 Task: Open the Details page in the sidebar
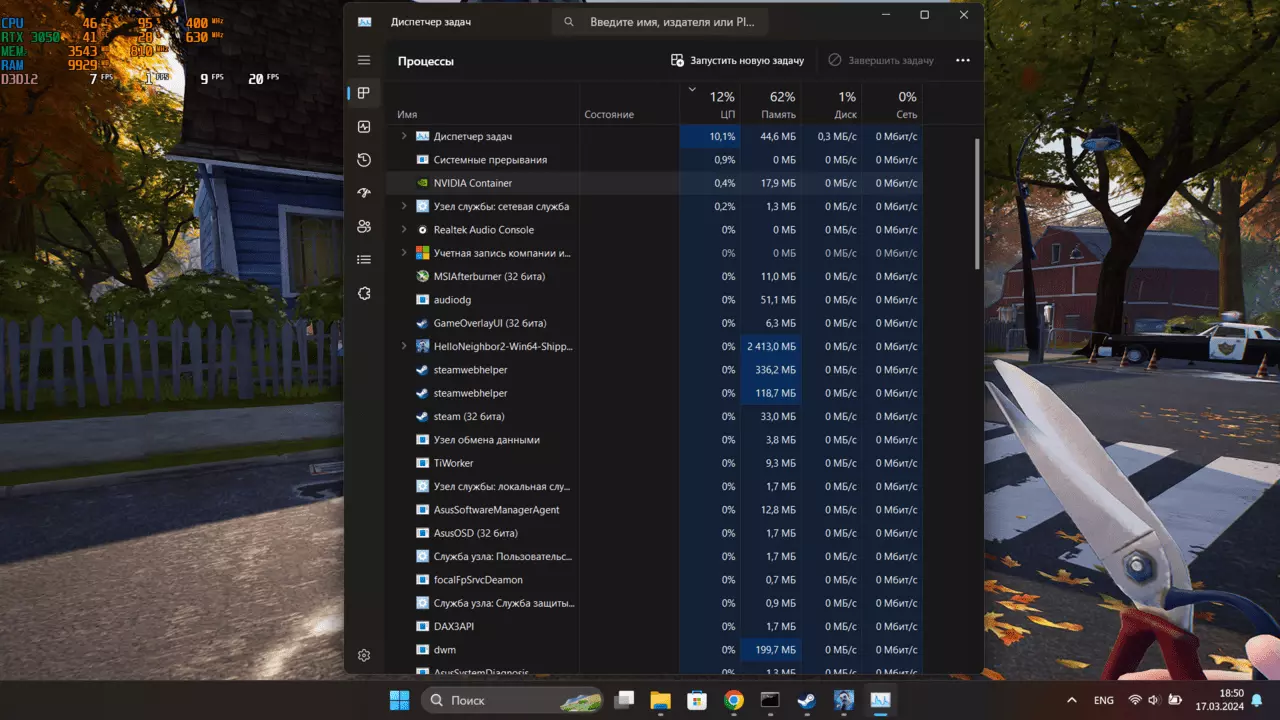coord(364,259)
